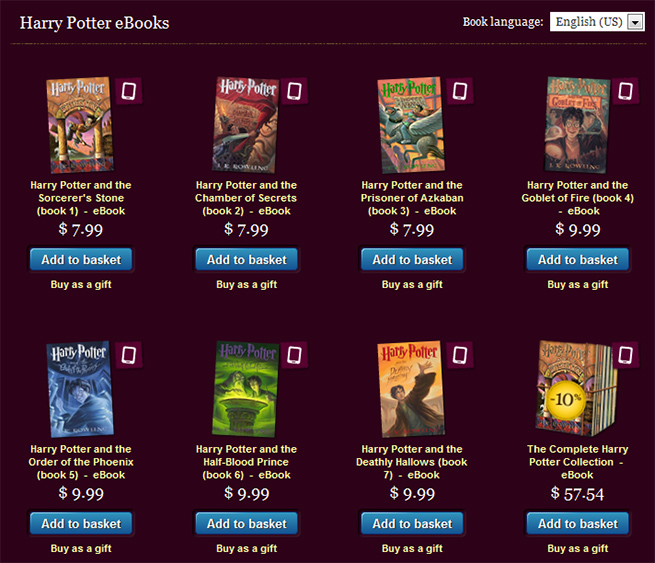The width and height of the screenshot is (655, 563).
Task: Open the Order of the Phoenix cover thumbnail
Action: pyautogui.click(x=80, y=389)
